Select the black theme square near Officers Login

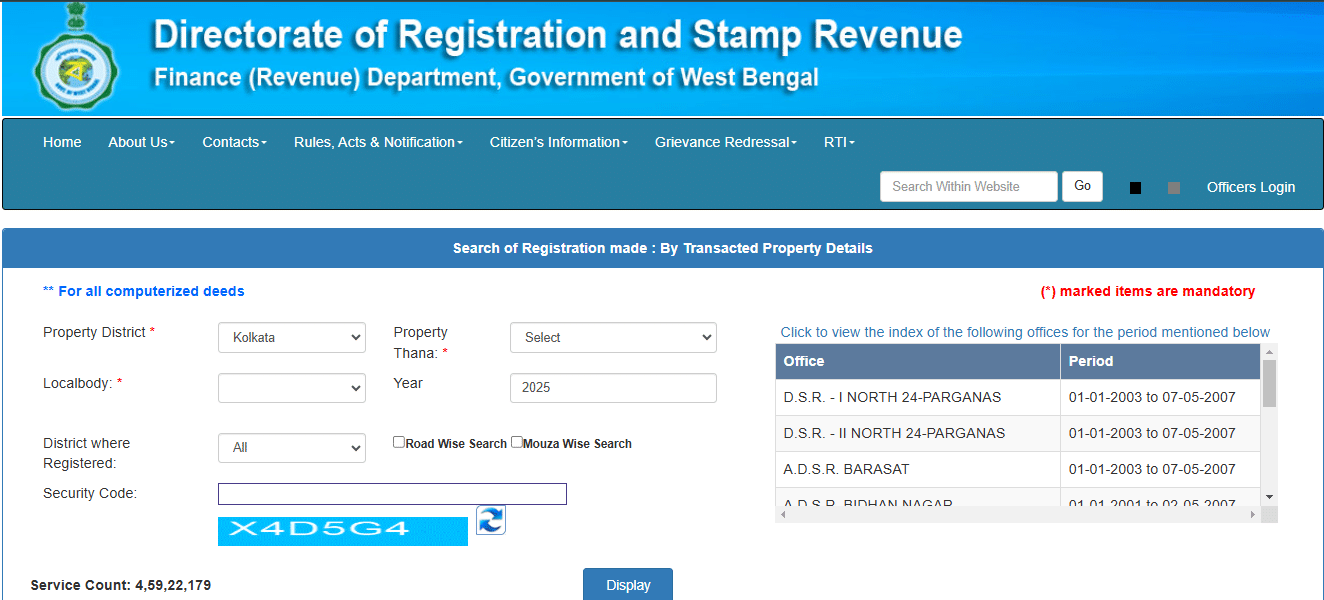click(x=1135, y=187)
